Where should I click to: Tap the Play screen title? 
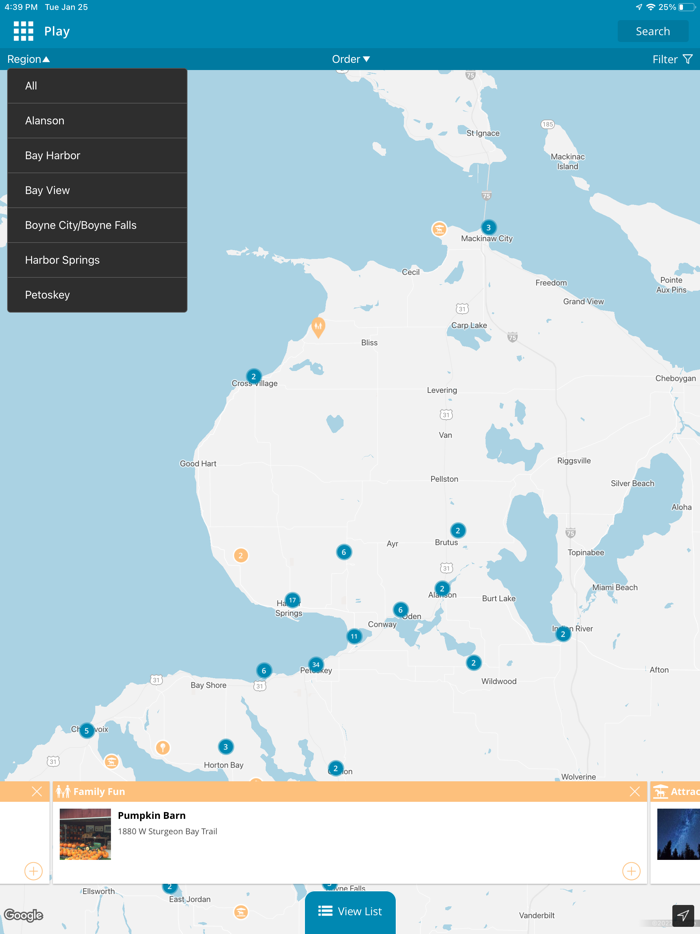pyautogui.click(x=57, y=31)
